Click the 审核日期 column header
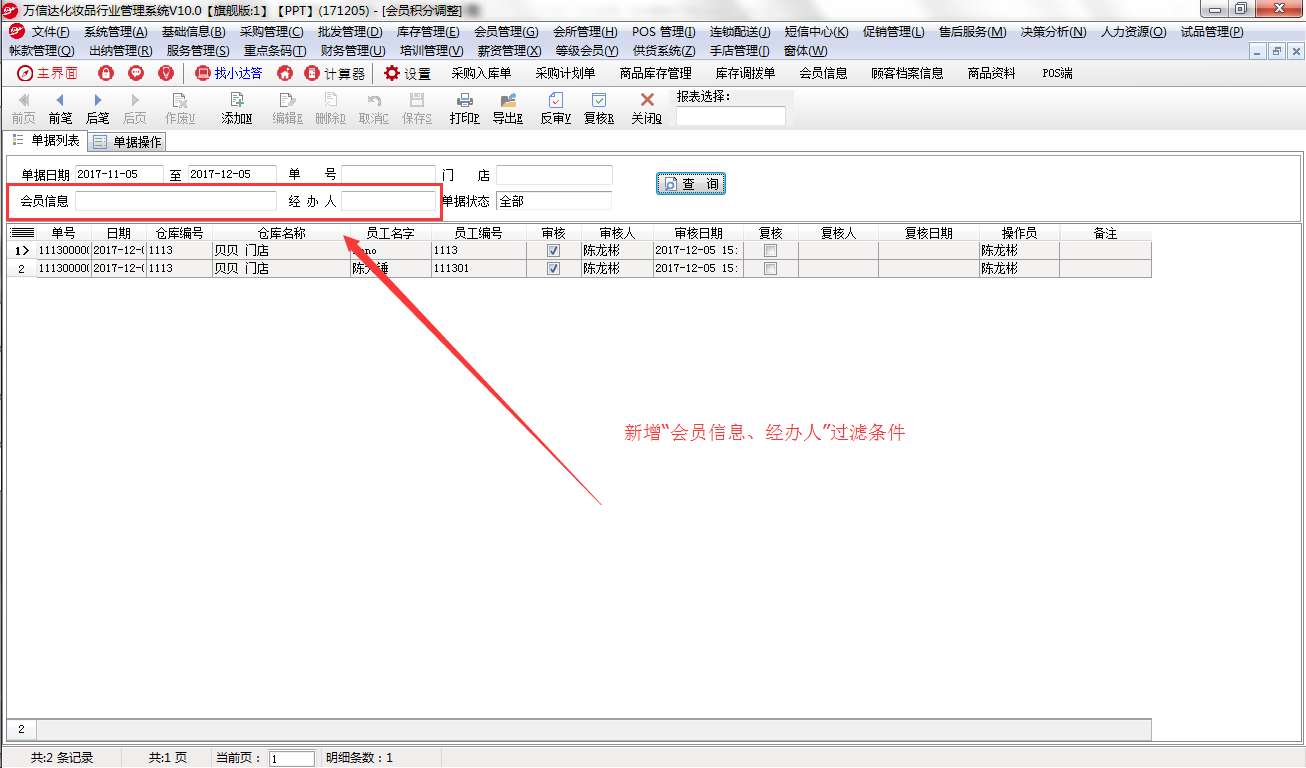This screenshot has height=768, width=1306. pos(698,233)
